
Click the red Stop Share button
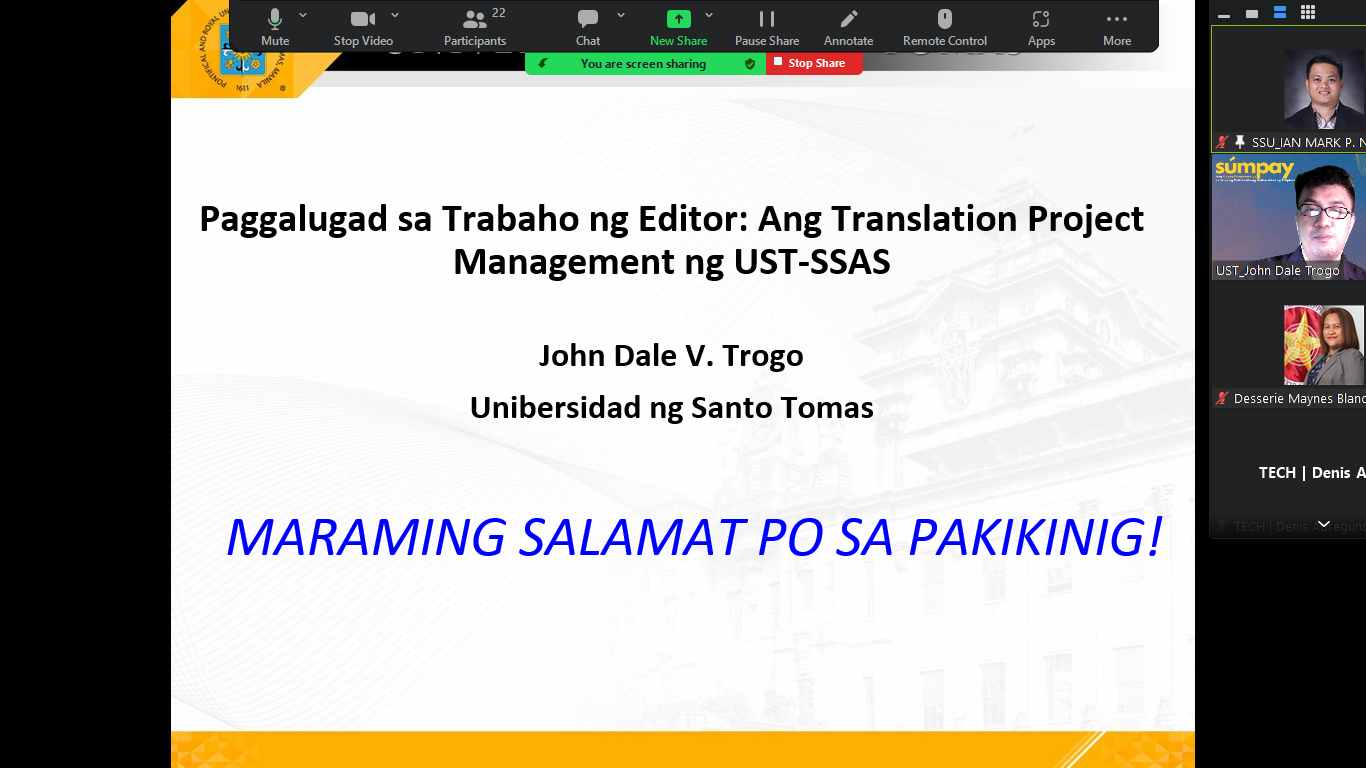pos(815,63)
